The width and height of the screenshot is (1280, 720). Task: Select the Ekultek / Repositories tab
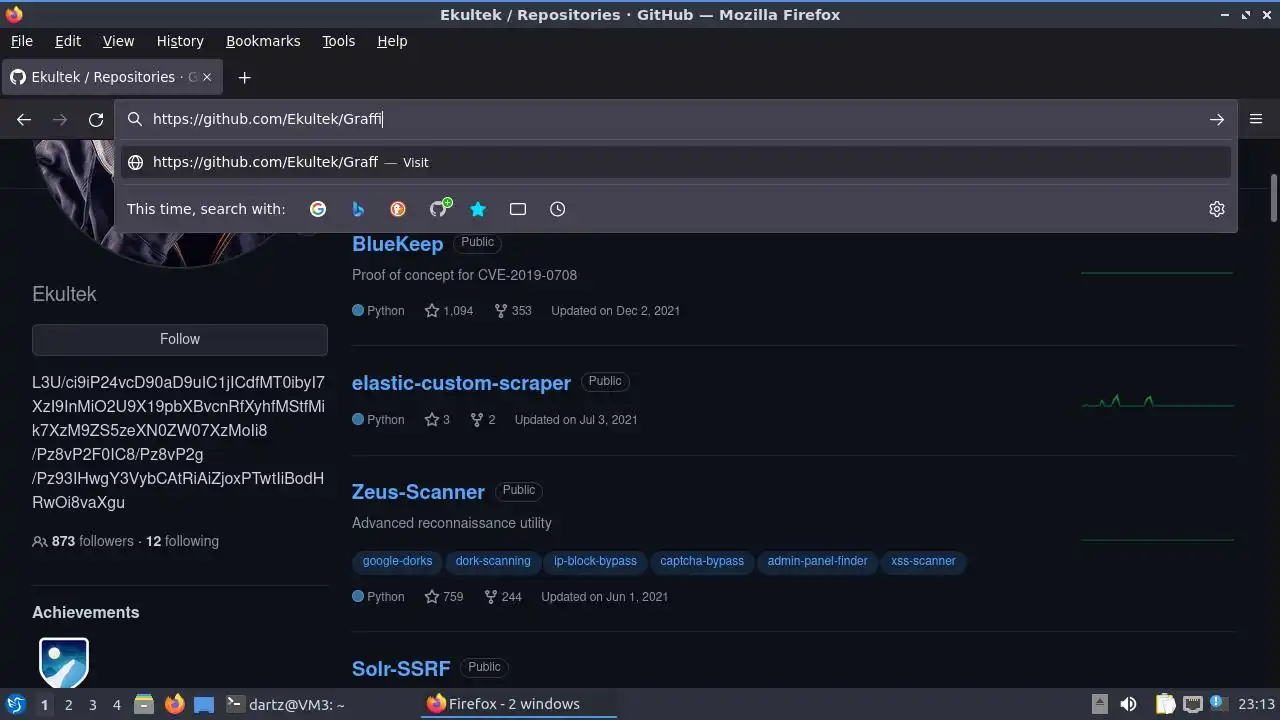pos(112,77)
